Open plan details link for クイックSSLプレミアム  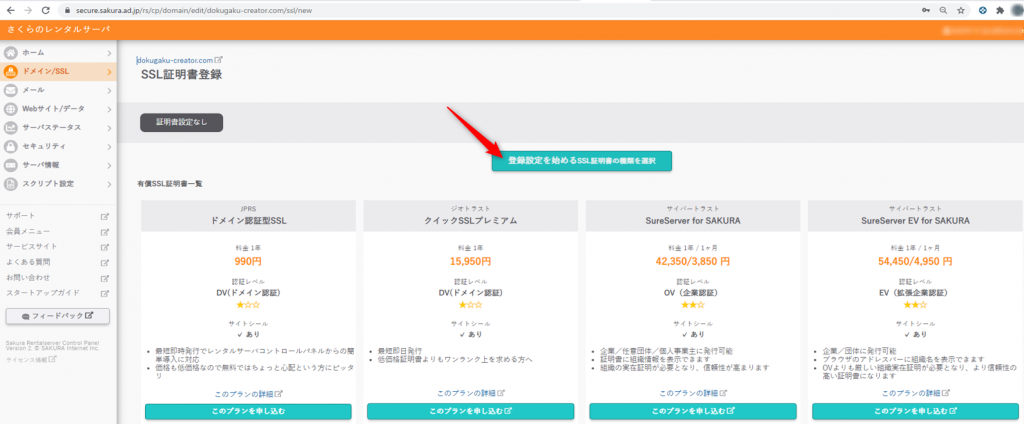click(x=470, y=393)
